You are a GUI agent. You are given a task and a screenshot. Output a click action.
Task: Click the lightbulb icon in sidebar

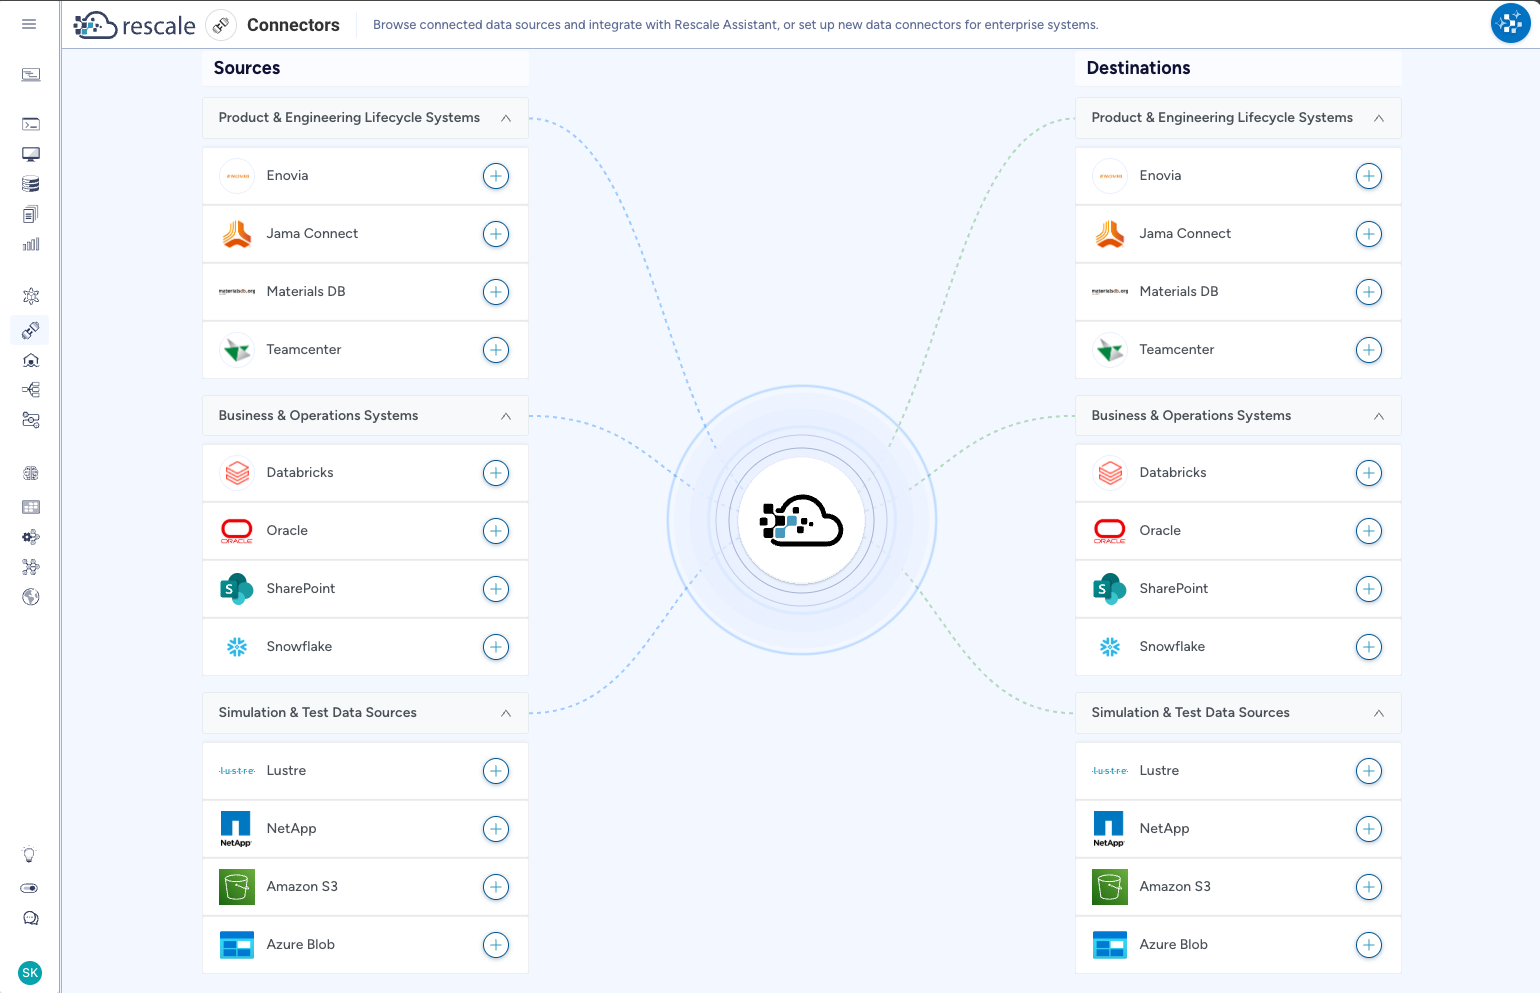point(29,855)
